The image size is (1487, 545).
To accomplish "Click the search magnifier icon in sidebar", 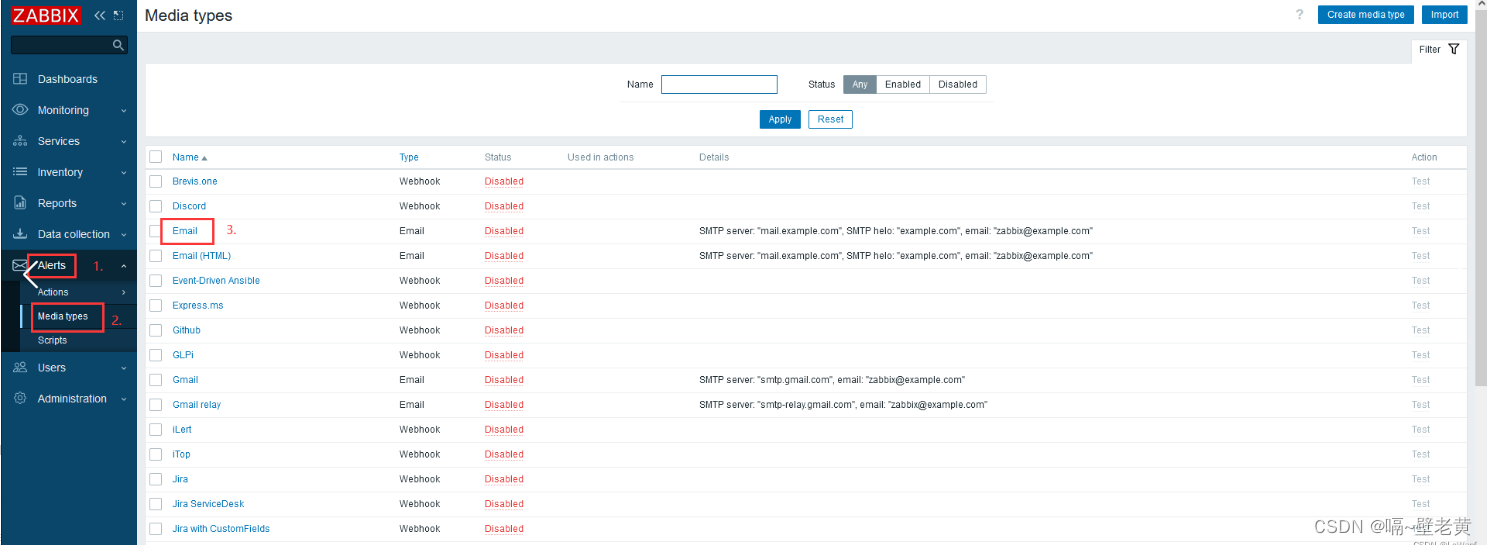I will pos(119,45).
